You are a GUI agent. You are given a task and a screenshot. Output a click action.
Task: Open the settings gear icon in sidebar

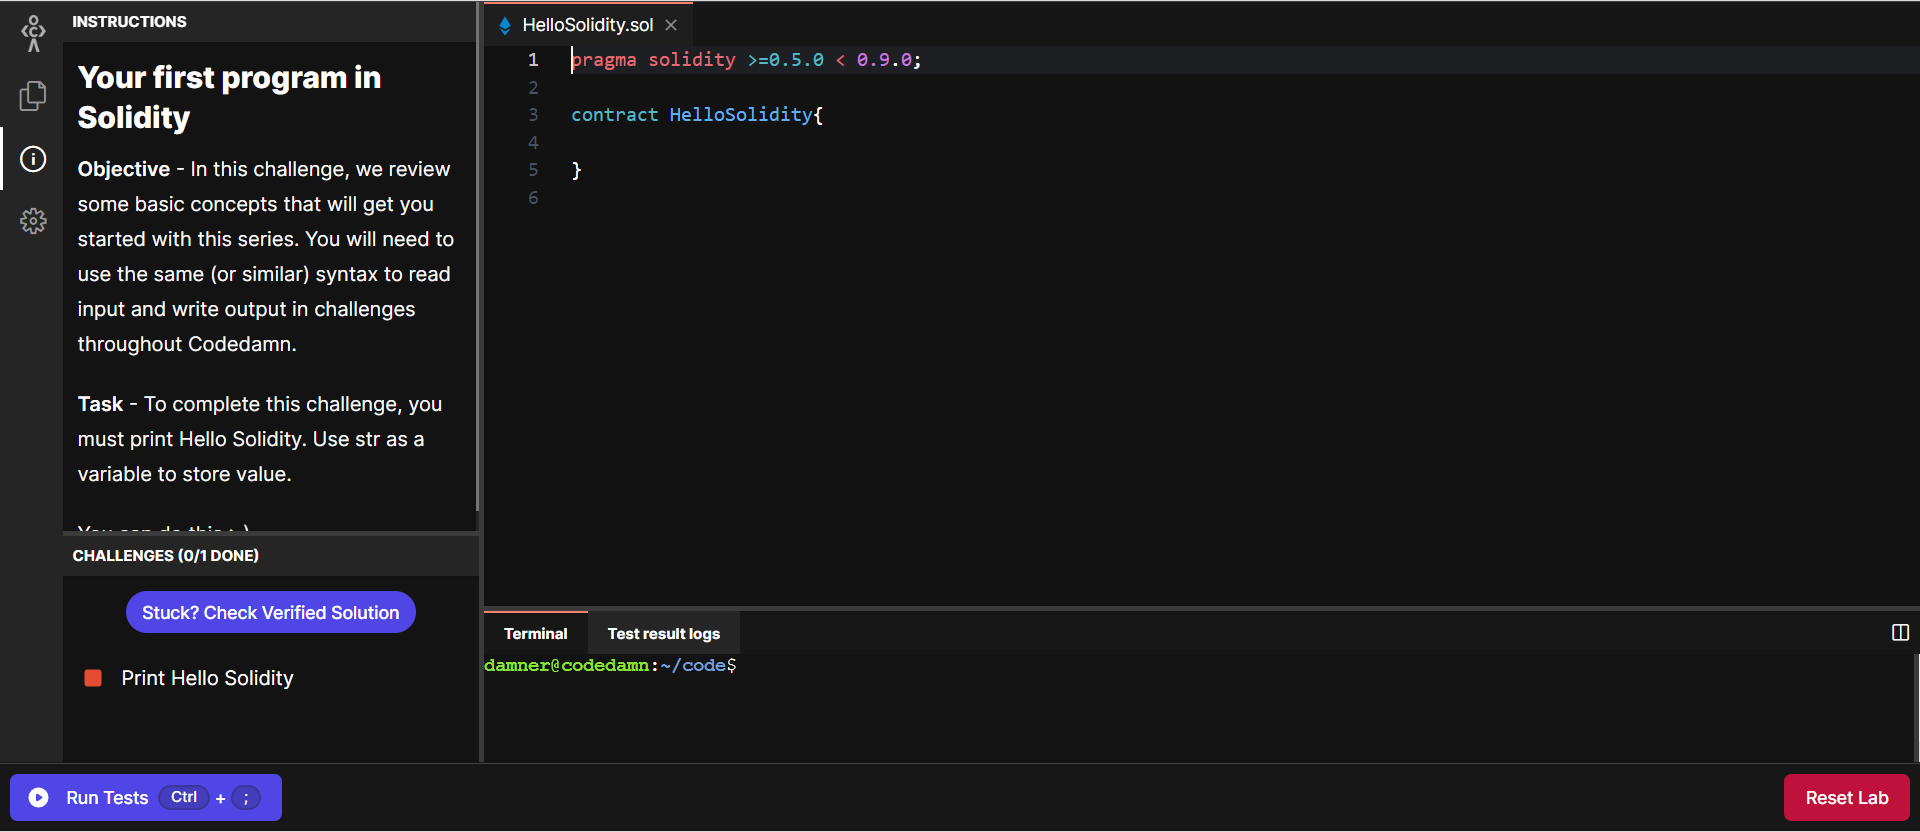33,221
